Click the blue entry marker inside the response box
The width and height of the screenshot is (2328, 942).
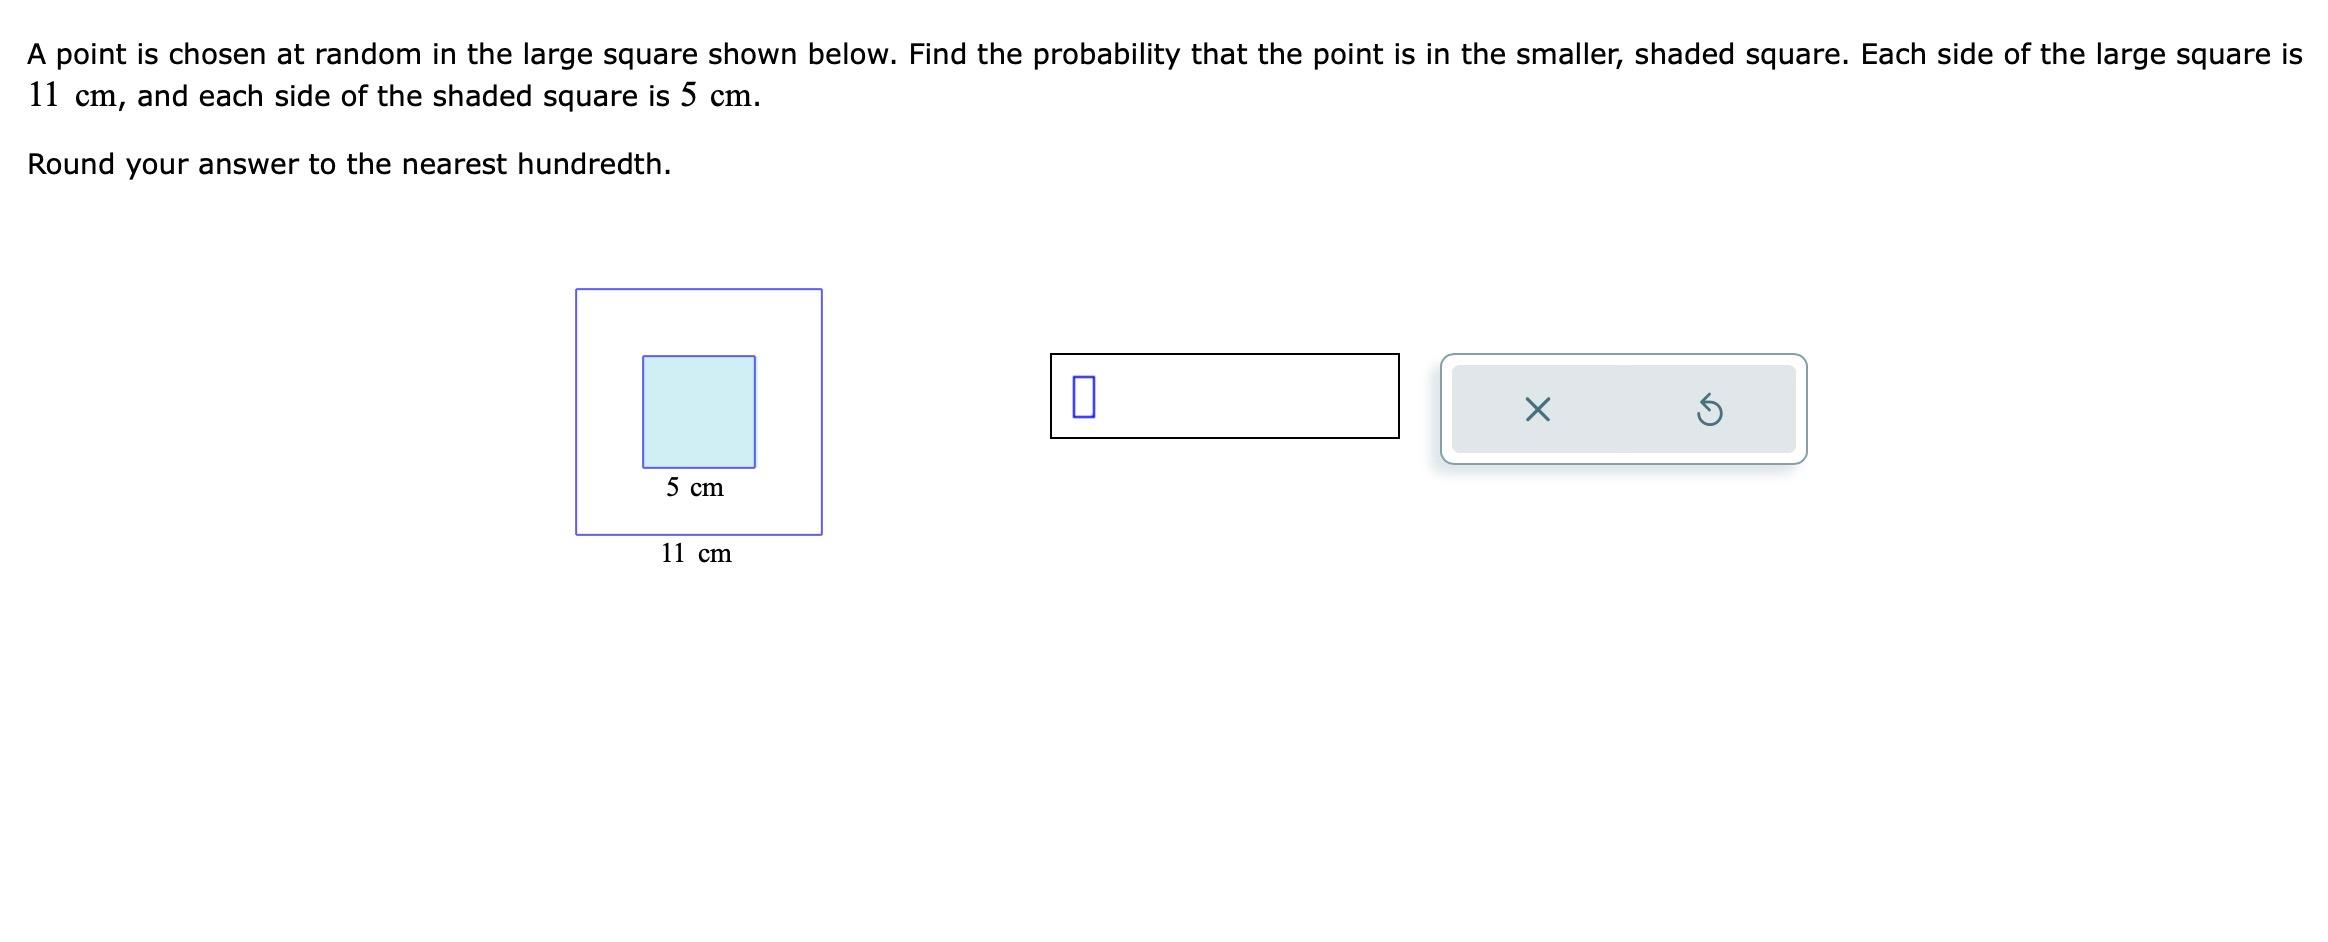1085,398
